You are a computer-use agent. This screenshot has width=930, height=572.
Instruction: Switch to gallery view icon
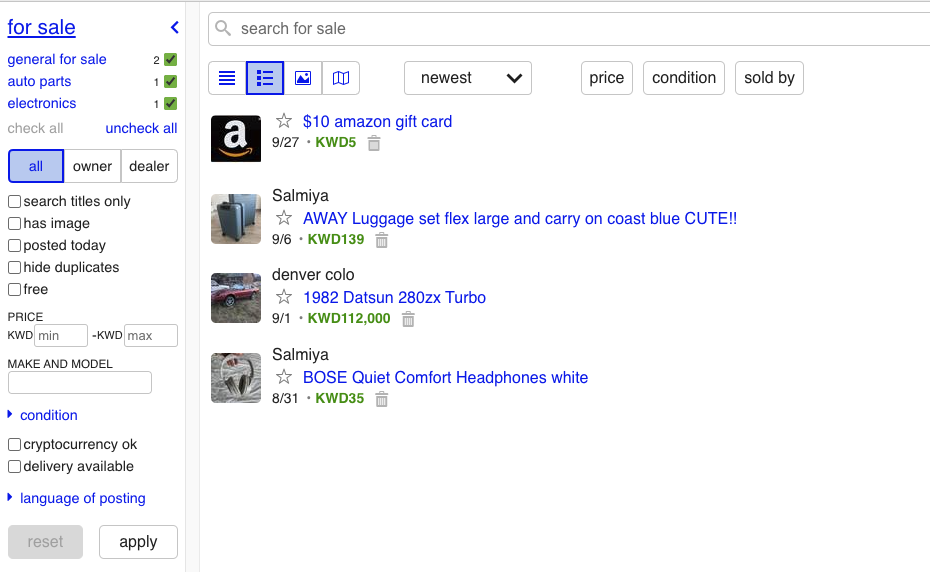303,78
